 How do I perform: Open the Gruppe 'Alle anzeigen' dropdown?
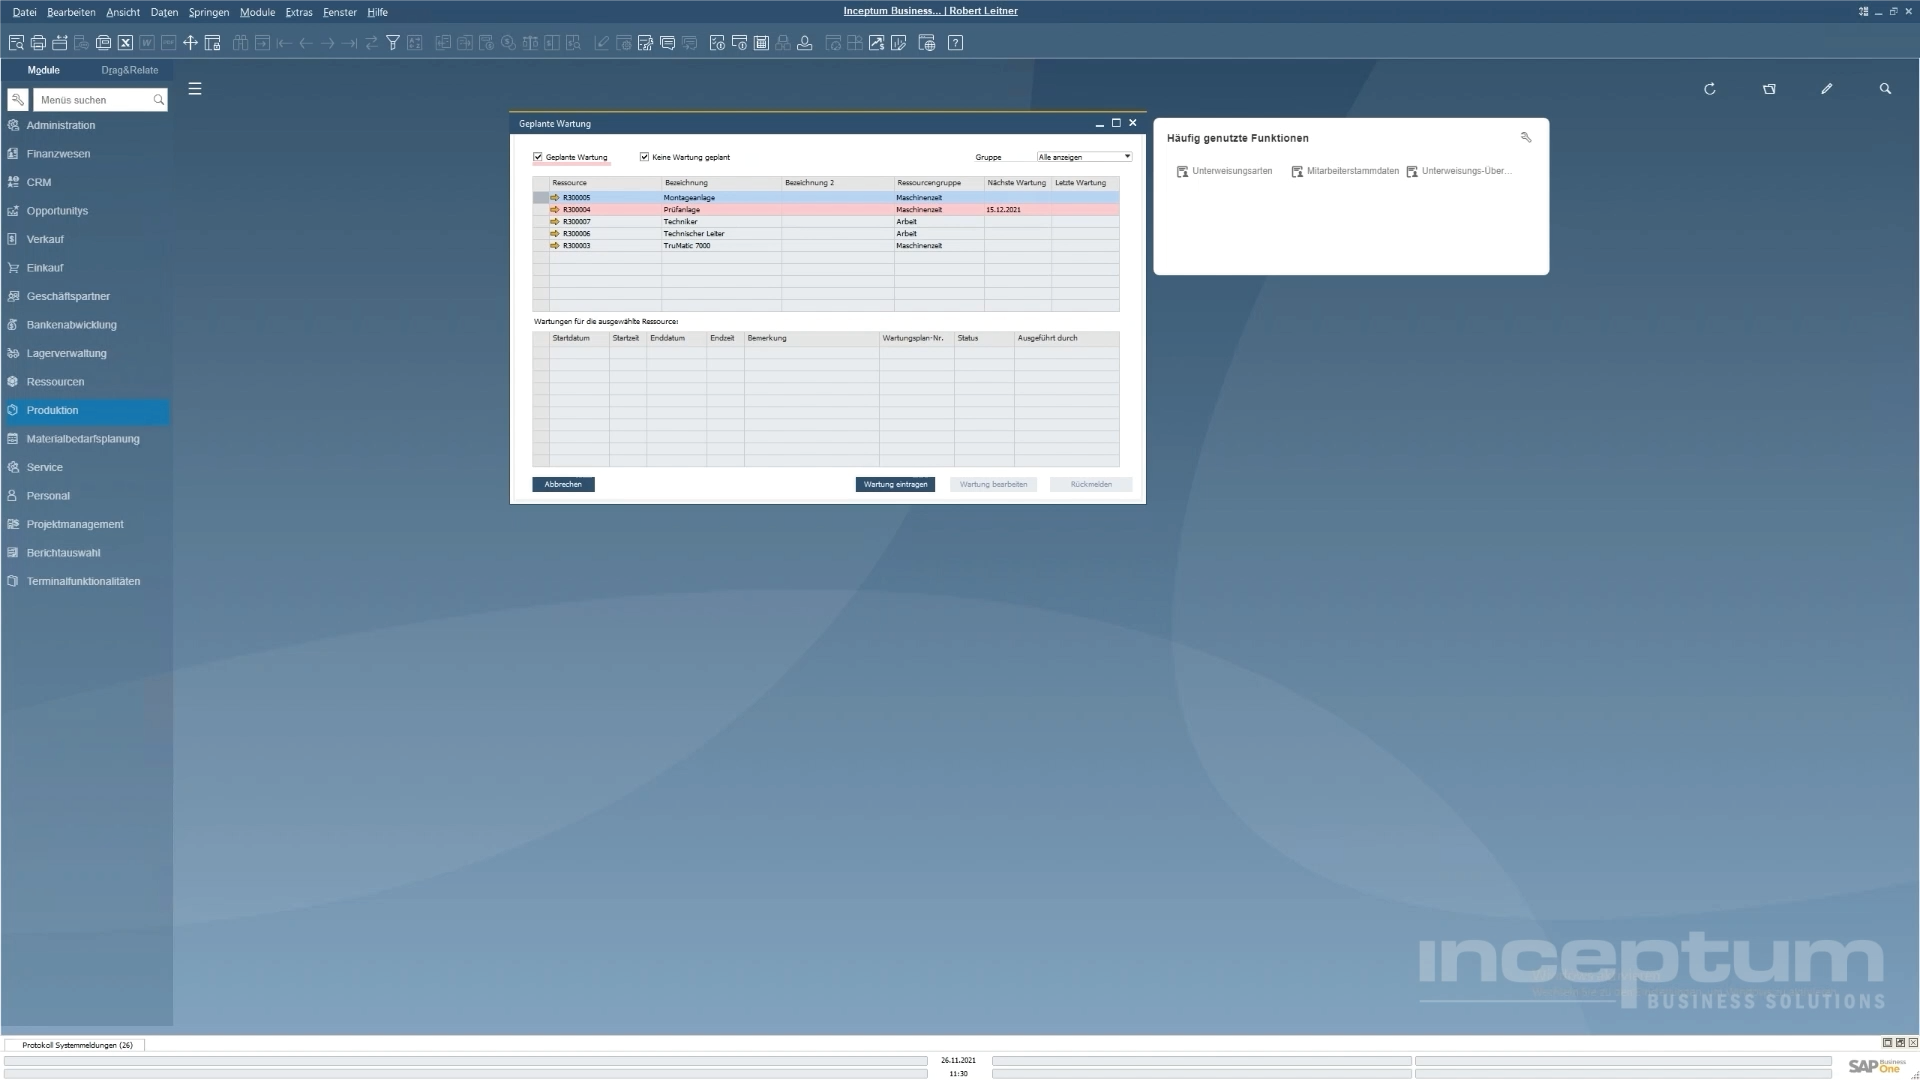(x=1084, y=157)
